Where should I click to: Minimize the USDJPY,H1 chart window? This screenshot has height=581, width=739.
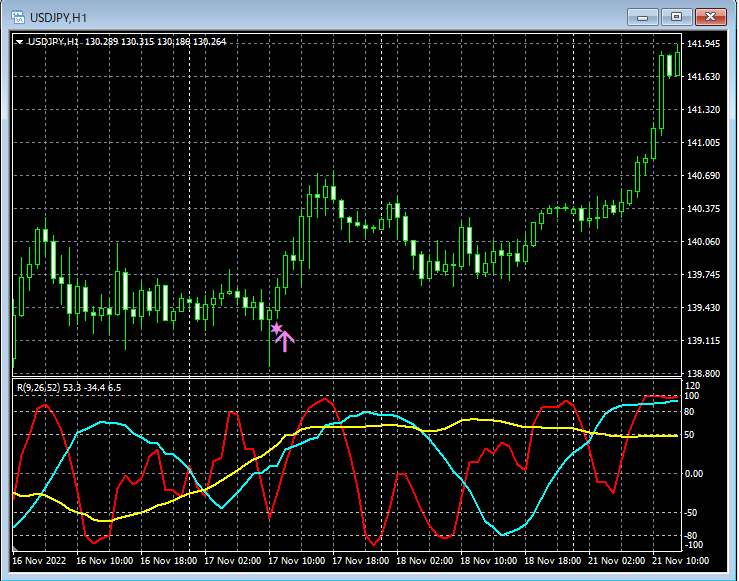[x=642, y=17]
